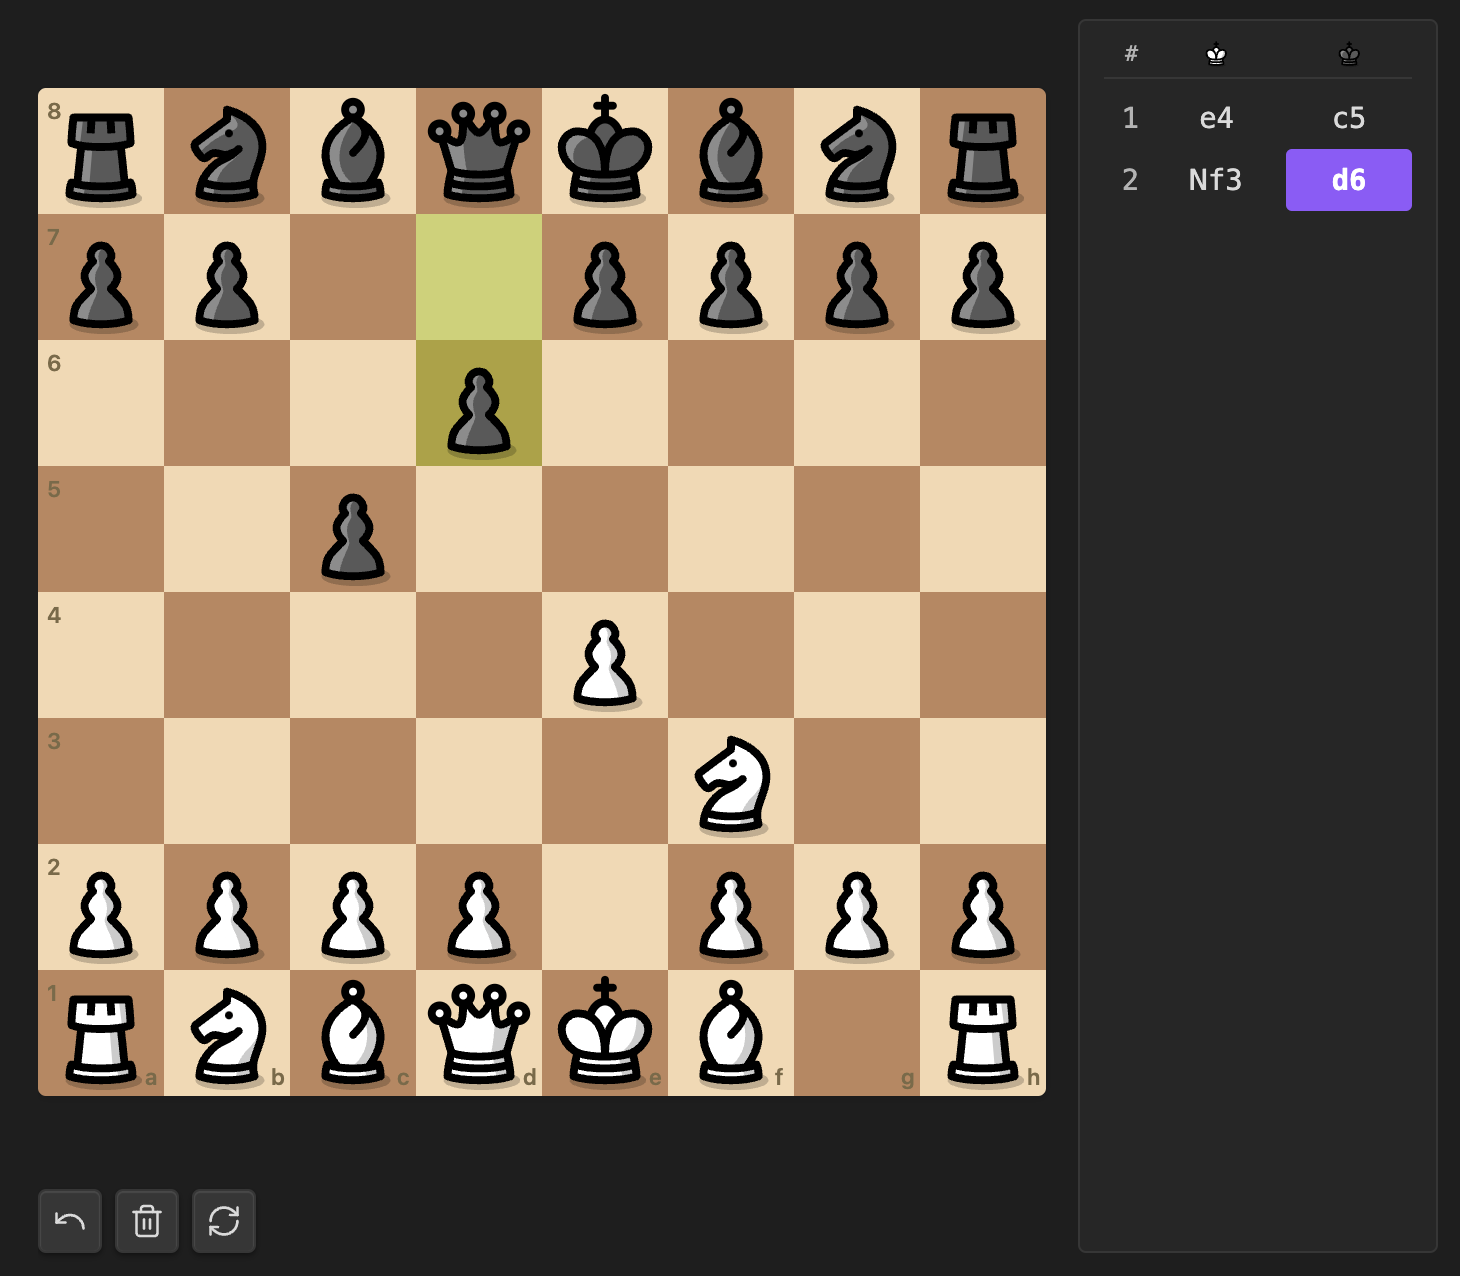
Task: Select the white knight on f3
Action: pos(731,781)
